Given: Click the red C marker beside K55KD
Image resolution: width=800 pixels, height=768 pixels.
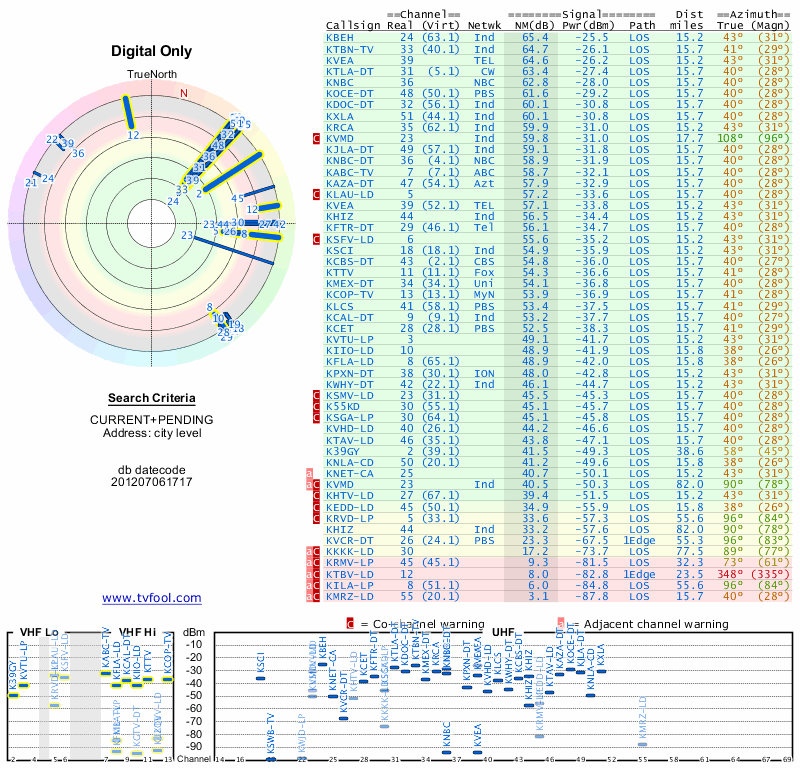Looking at the screenshot, I should (x=316, y=406).
